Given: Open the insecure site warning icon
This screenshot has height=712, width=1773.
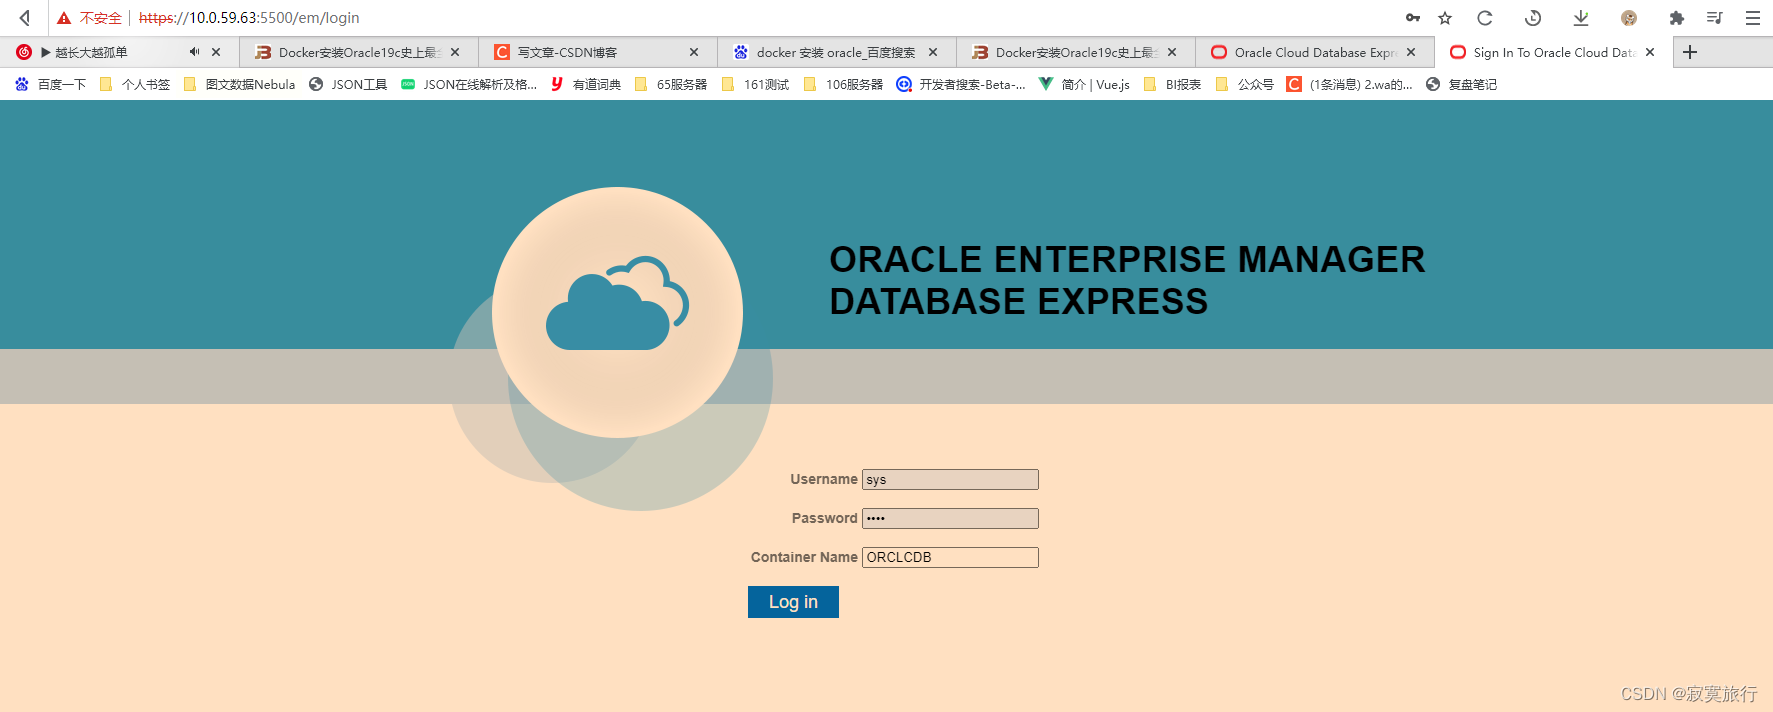Looking at the screenshot, I should 64,18.
